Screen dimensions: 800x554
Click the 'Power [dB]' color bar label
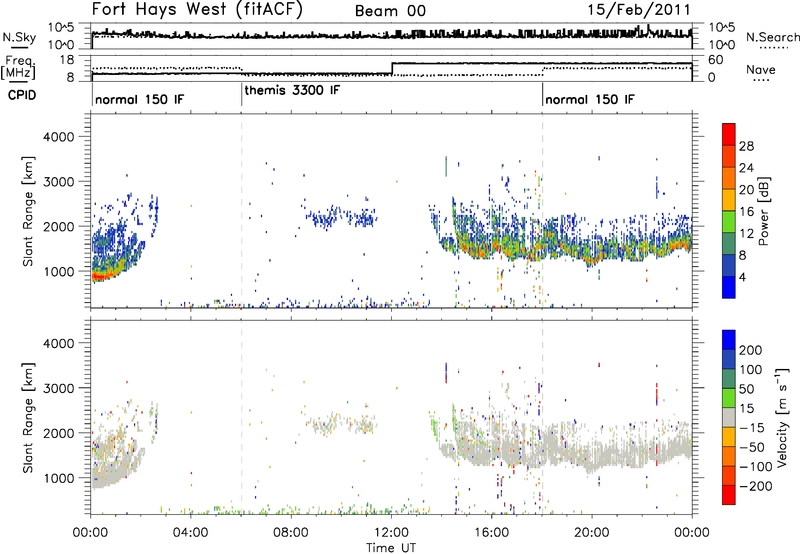tap(763, 211)
